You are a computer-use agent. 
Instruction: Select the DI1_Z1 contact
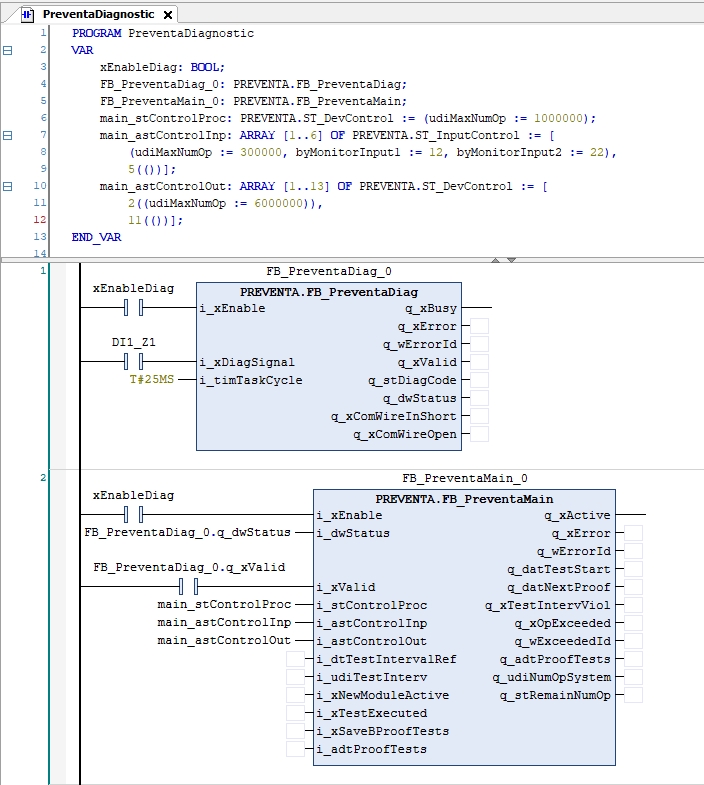(134, 361)
